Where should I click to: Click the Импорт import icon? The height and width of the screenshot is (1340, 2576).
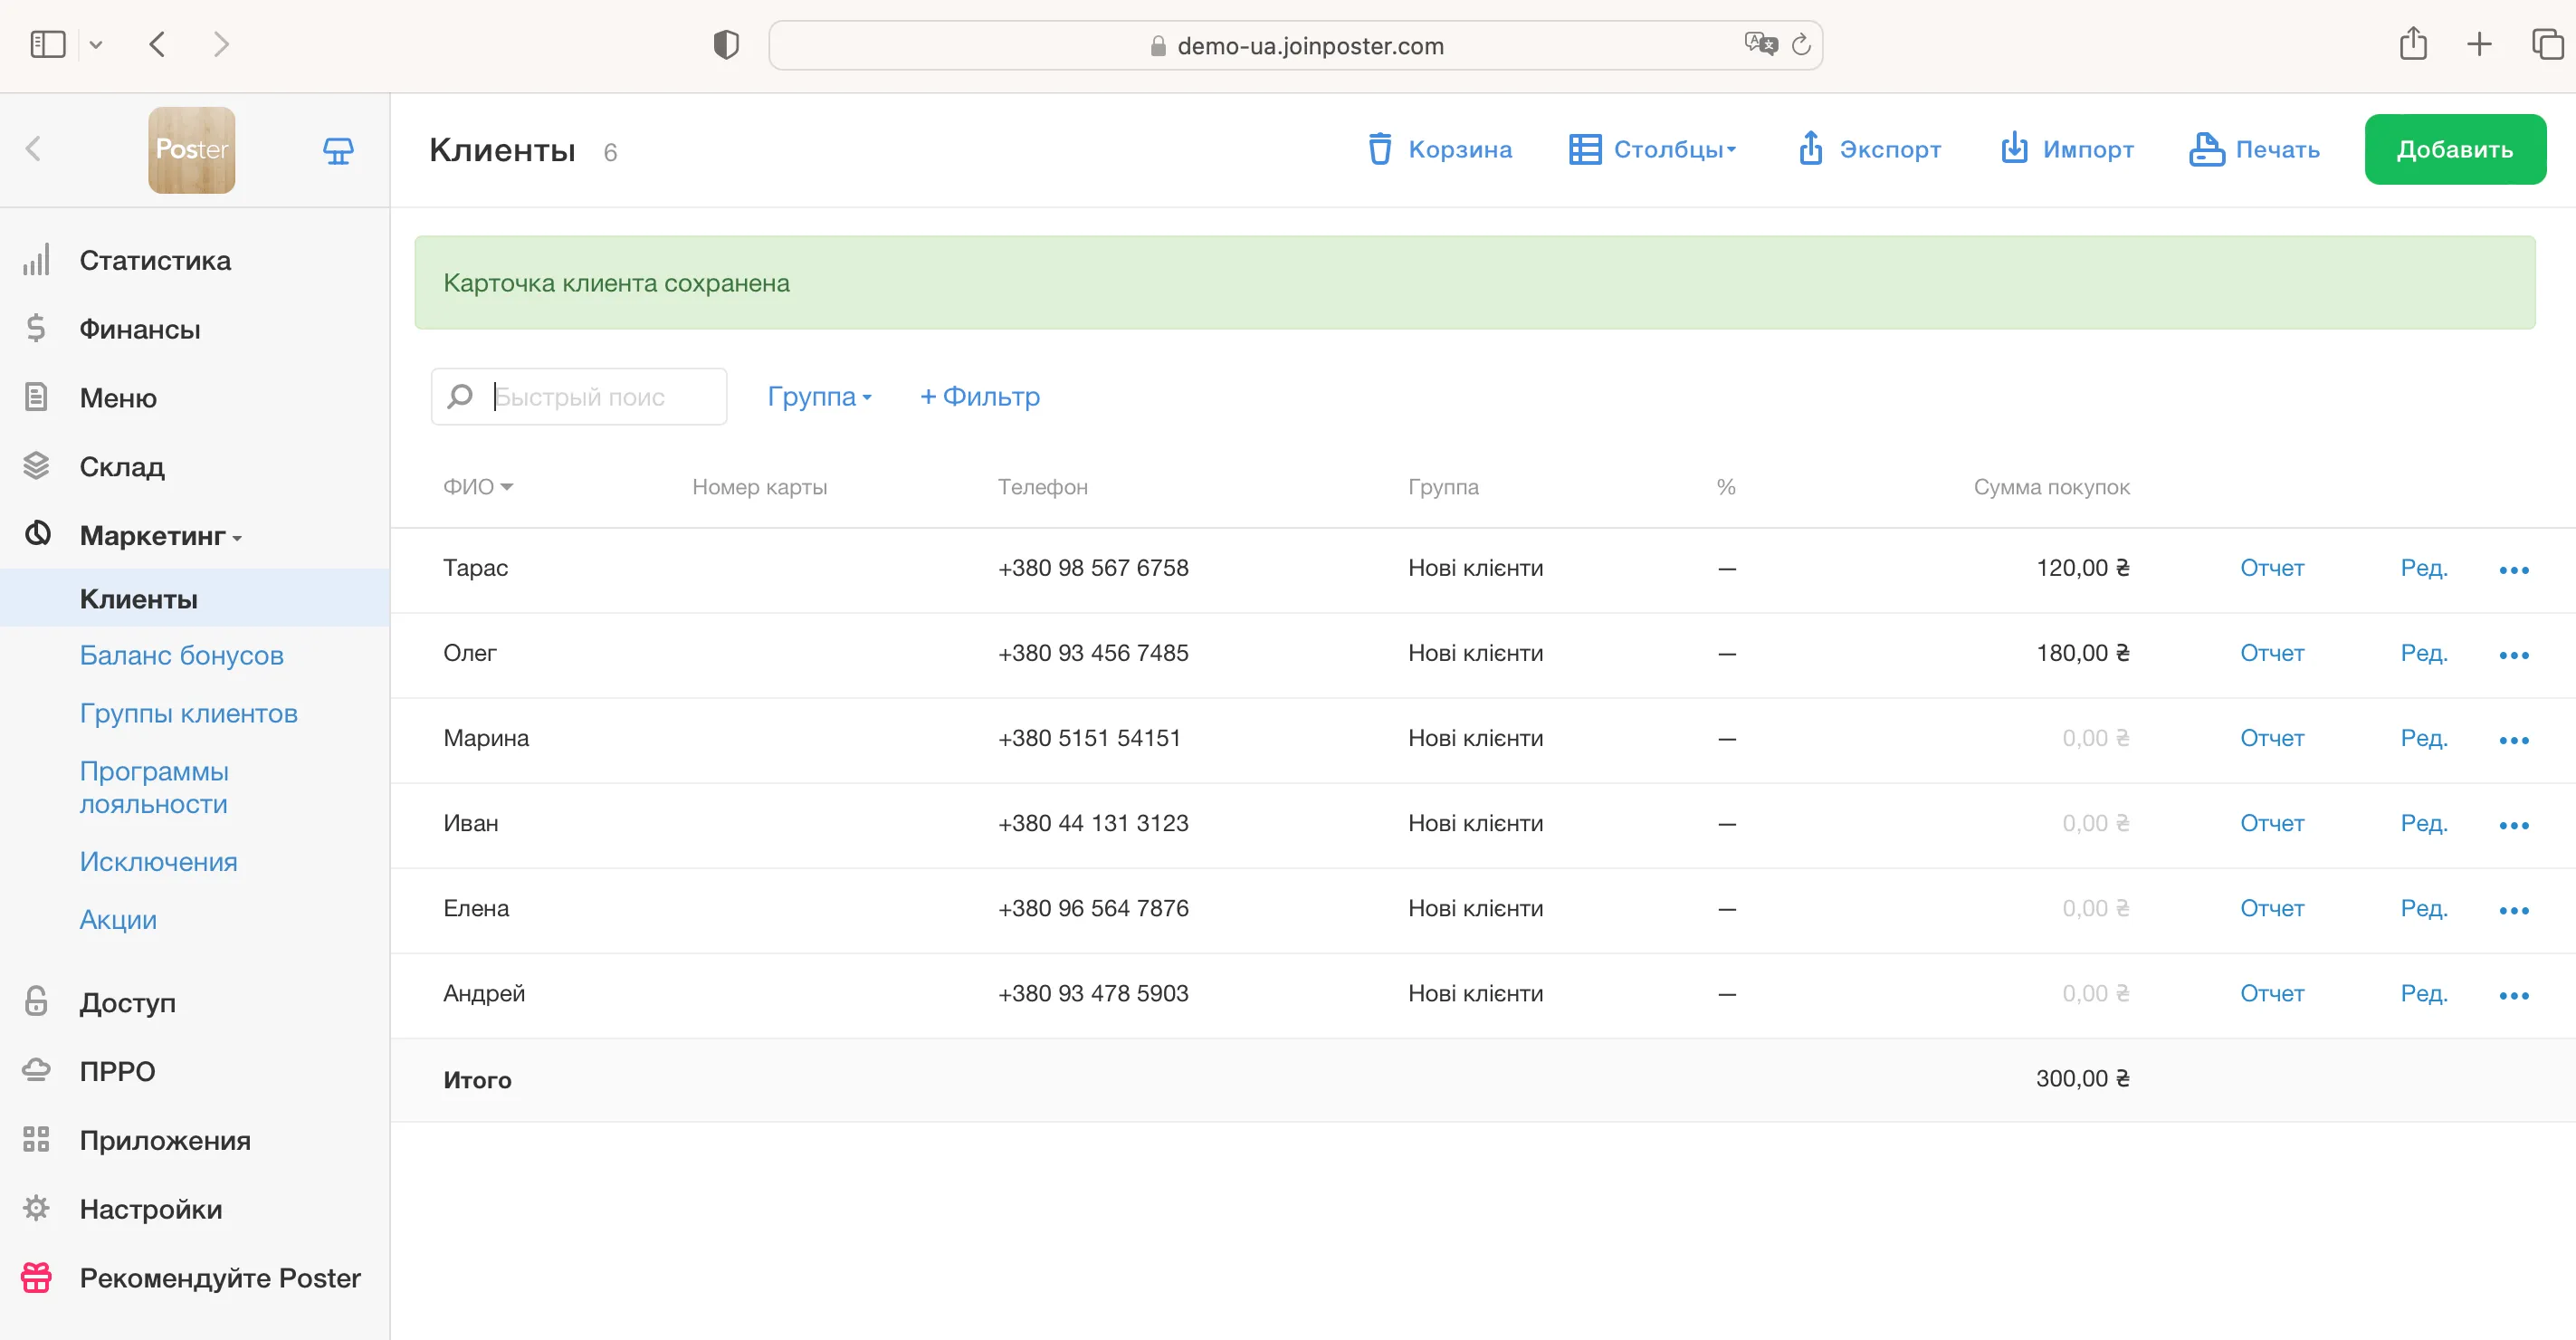pyautogui.click(x=2013, y=149)
